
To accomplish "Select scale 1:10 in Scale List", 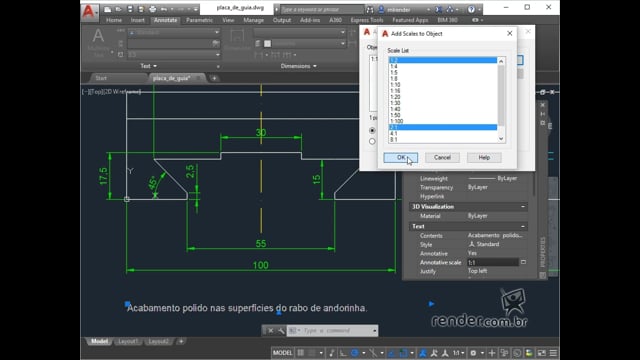I will tap(443, 85).
